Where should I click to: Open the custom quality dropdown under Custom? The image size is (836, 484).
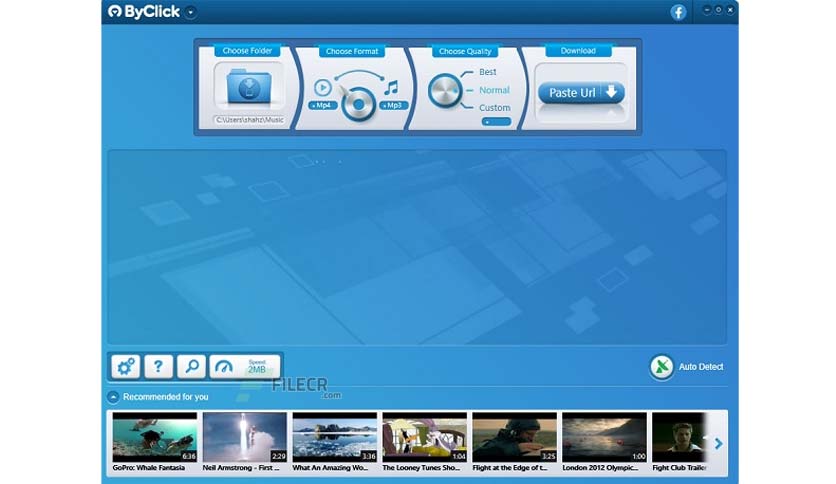(x=496, y=122)
